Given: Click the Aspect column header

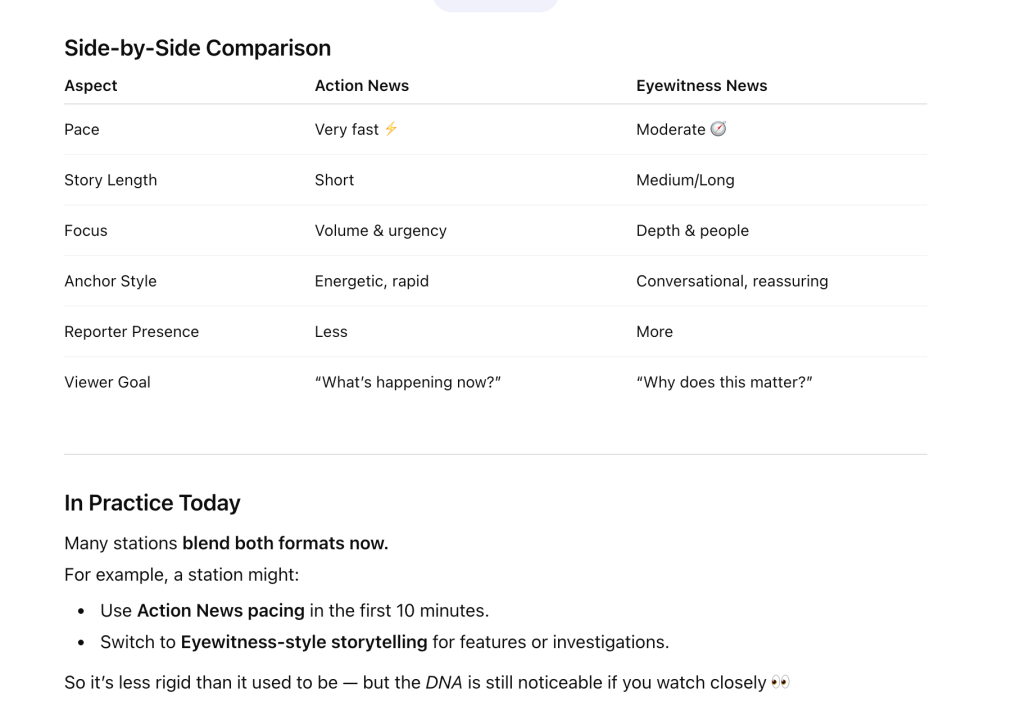Looking at the screenshot, I should point(90,86).
